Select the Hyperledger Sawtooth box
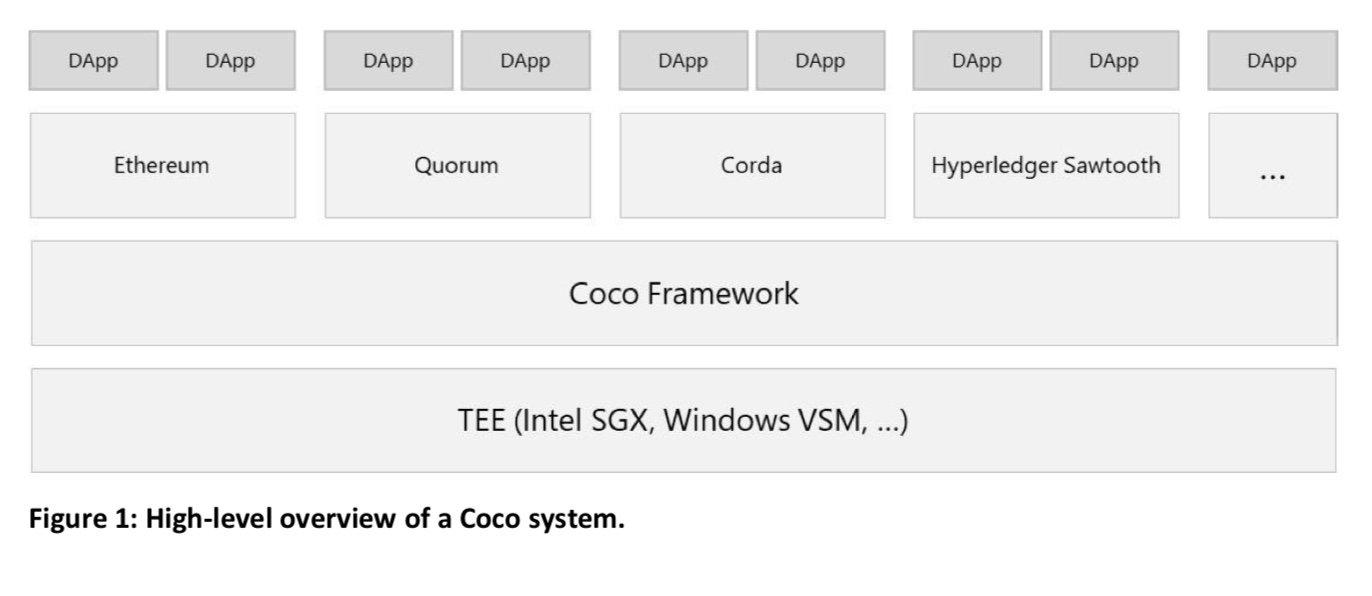This screenshot has width=1372, height=596. click(1046, 165)
